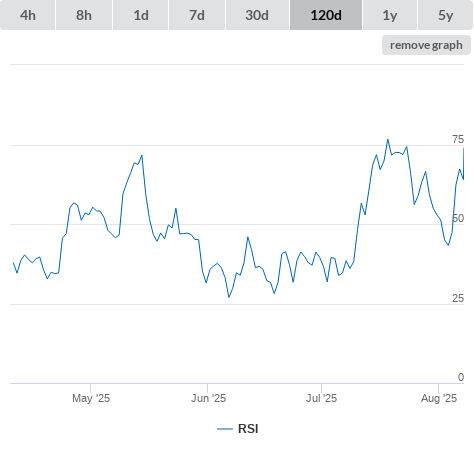Click the remove graph button

tap(426, 45)
